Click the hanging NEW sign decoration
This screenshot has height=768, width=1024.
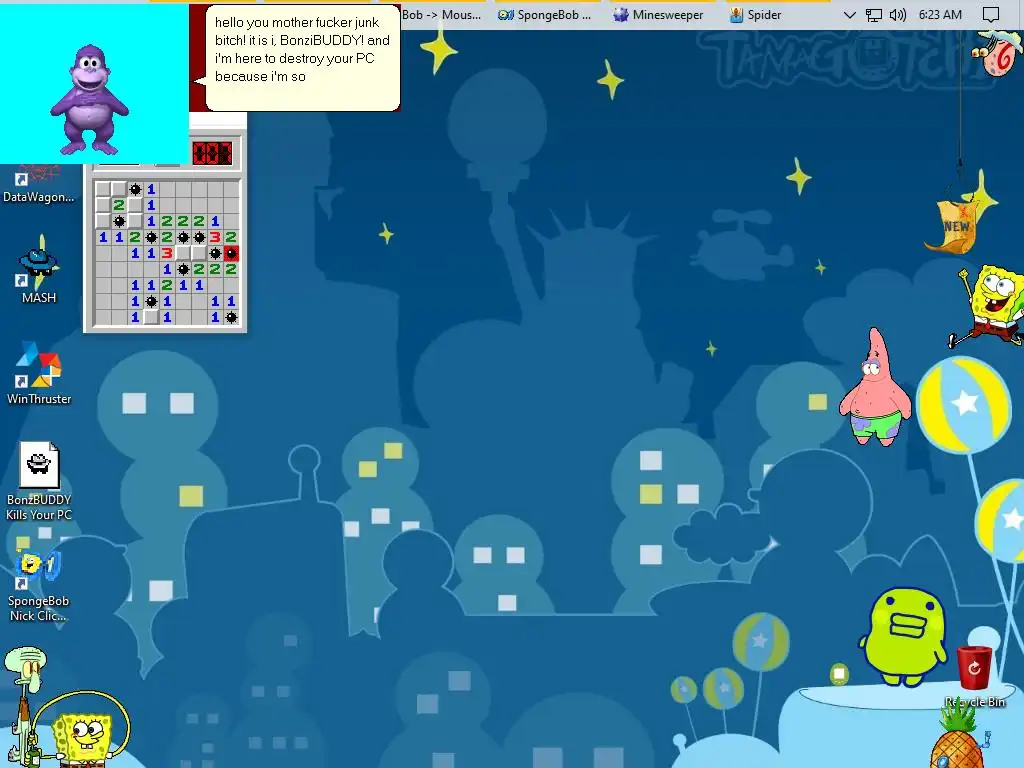tap(953, 226)
